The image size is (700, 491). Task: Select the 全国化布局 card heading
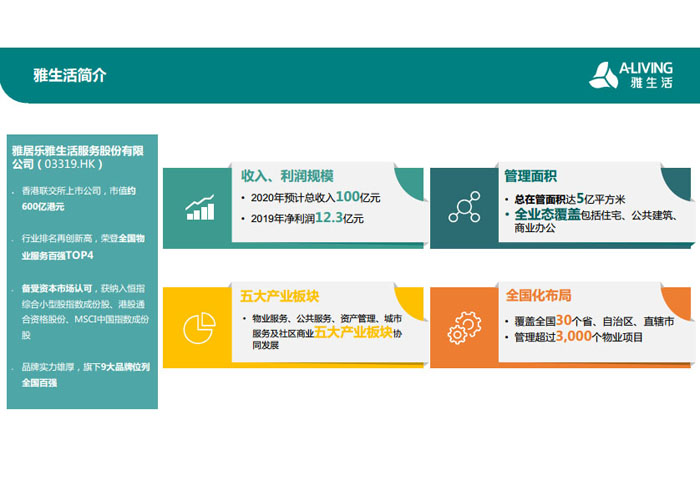point(538,296)
